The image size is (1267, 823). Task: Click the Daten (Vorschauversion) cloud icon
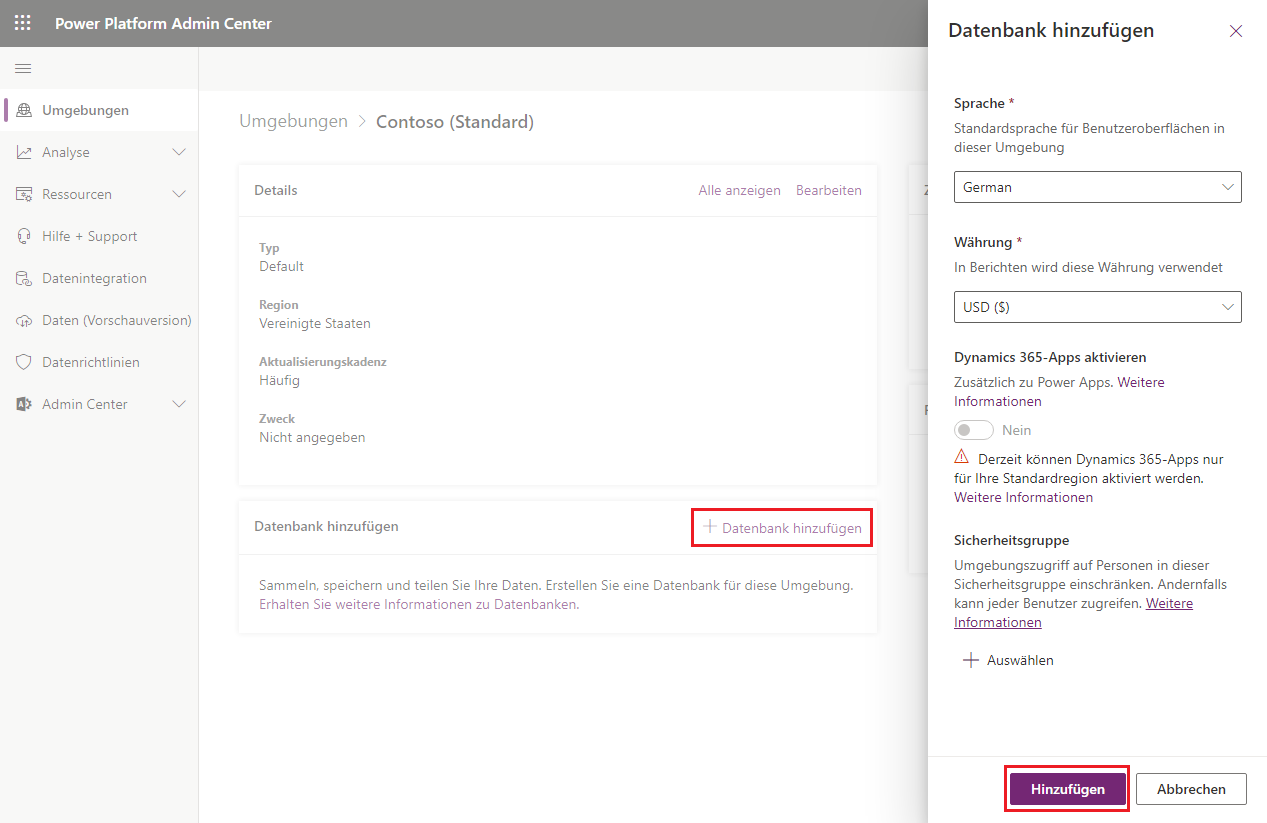(x=24, y=320)
